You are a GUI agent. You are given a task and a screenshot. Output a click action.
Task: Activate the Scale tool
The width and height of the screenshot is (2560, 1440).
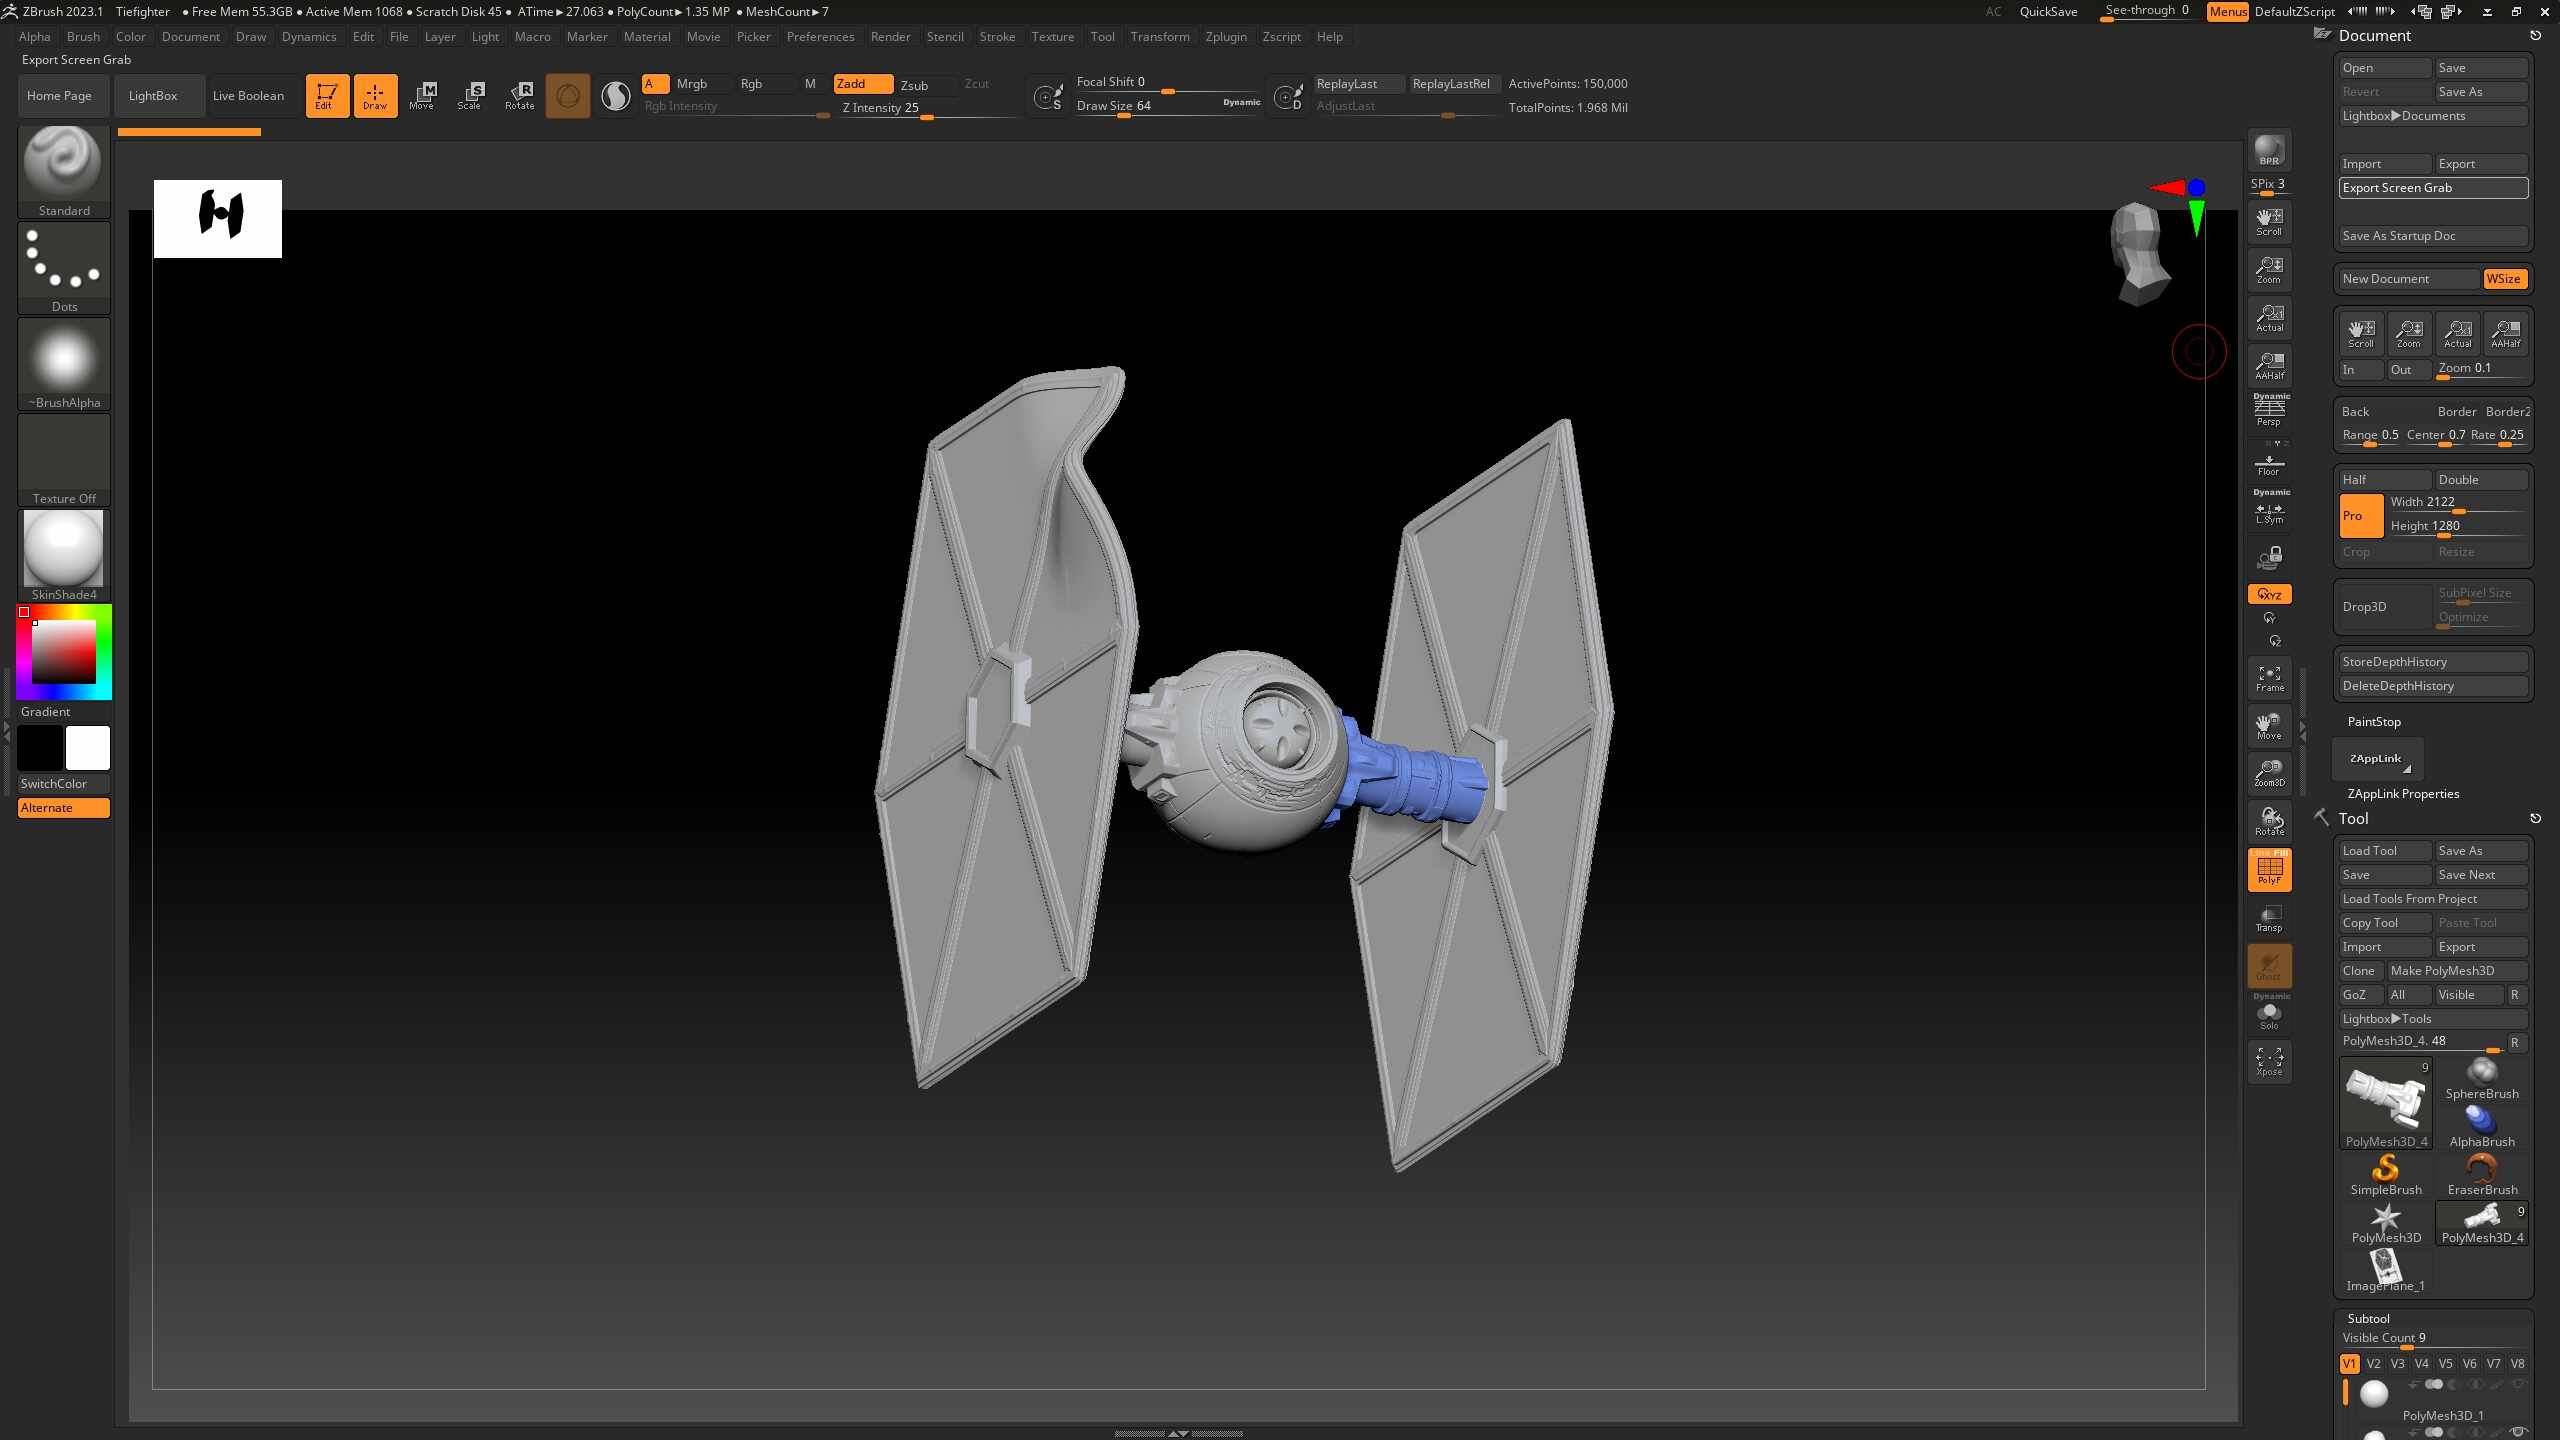click(469, 95)
